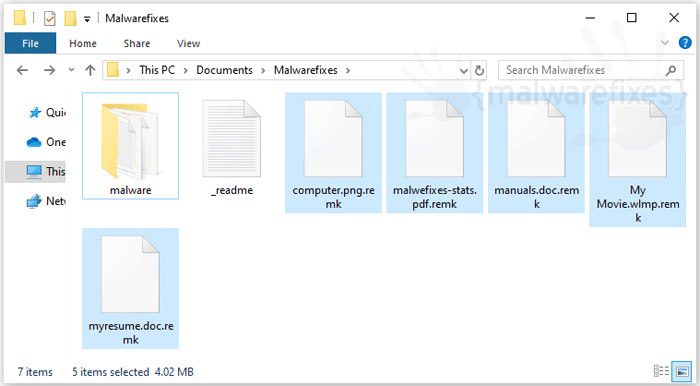Click the myresume.doc.remk file name

(x=130, y=332)
